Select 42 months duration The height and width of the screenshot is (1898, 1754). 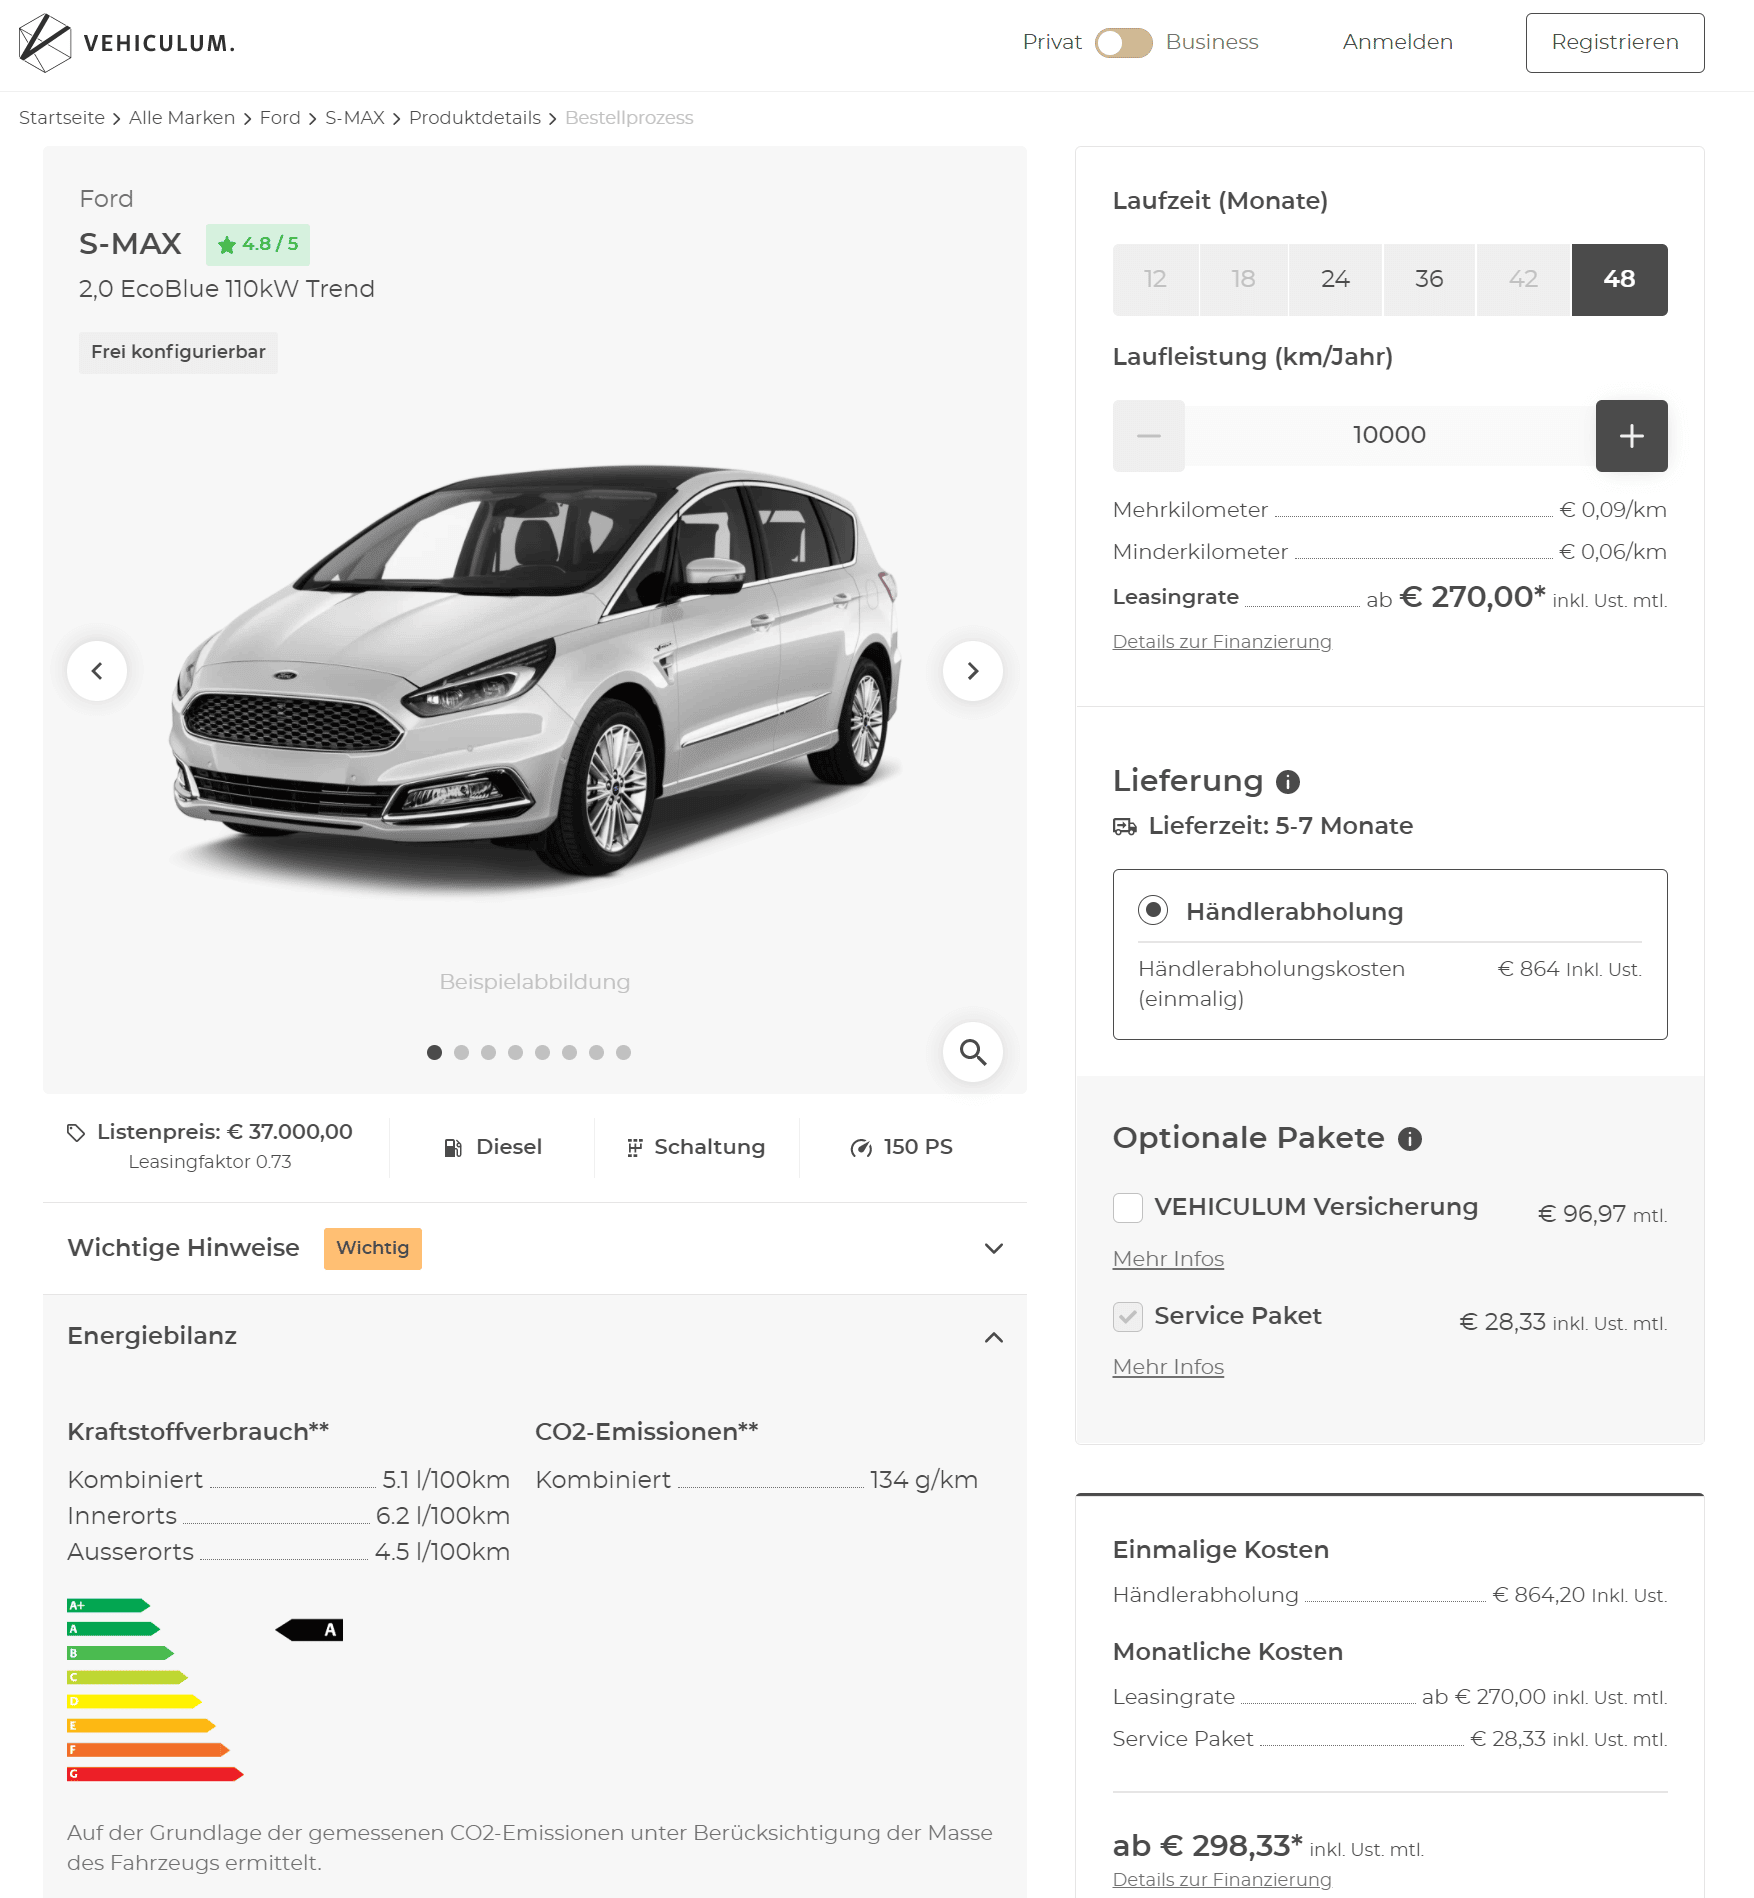coord(1523,280)
